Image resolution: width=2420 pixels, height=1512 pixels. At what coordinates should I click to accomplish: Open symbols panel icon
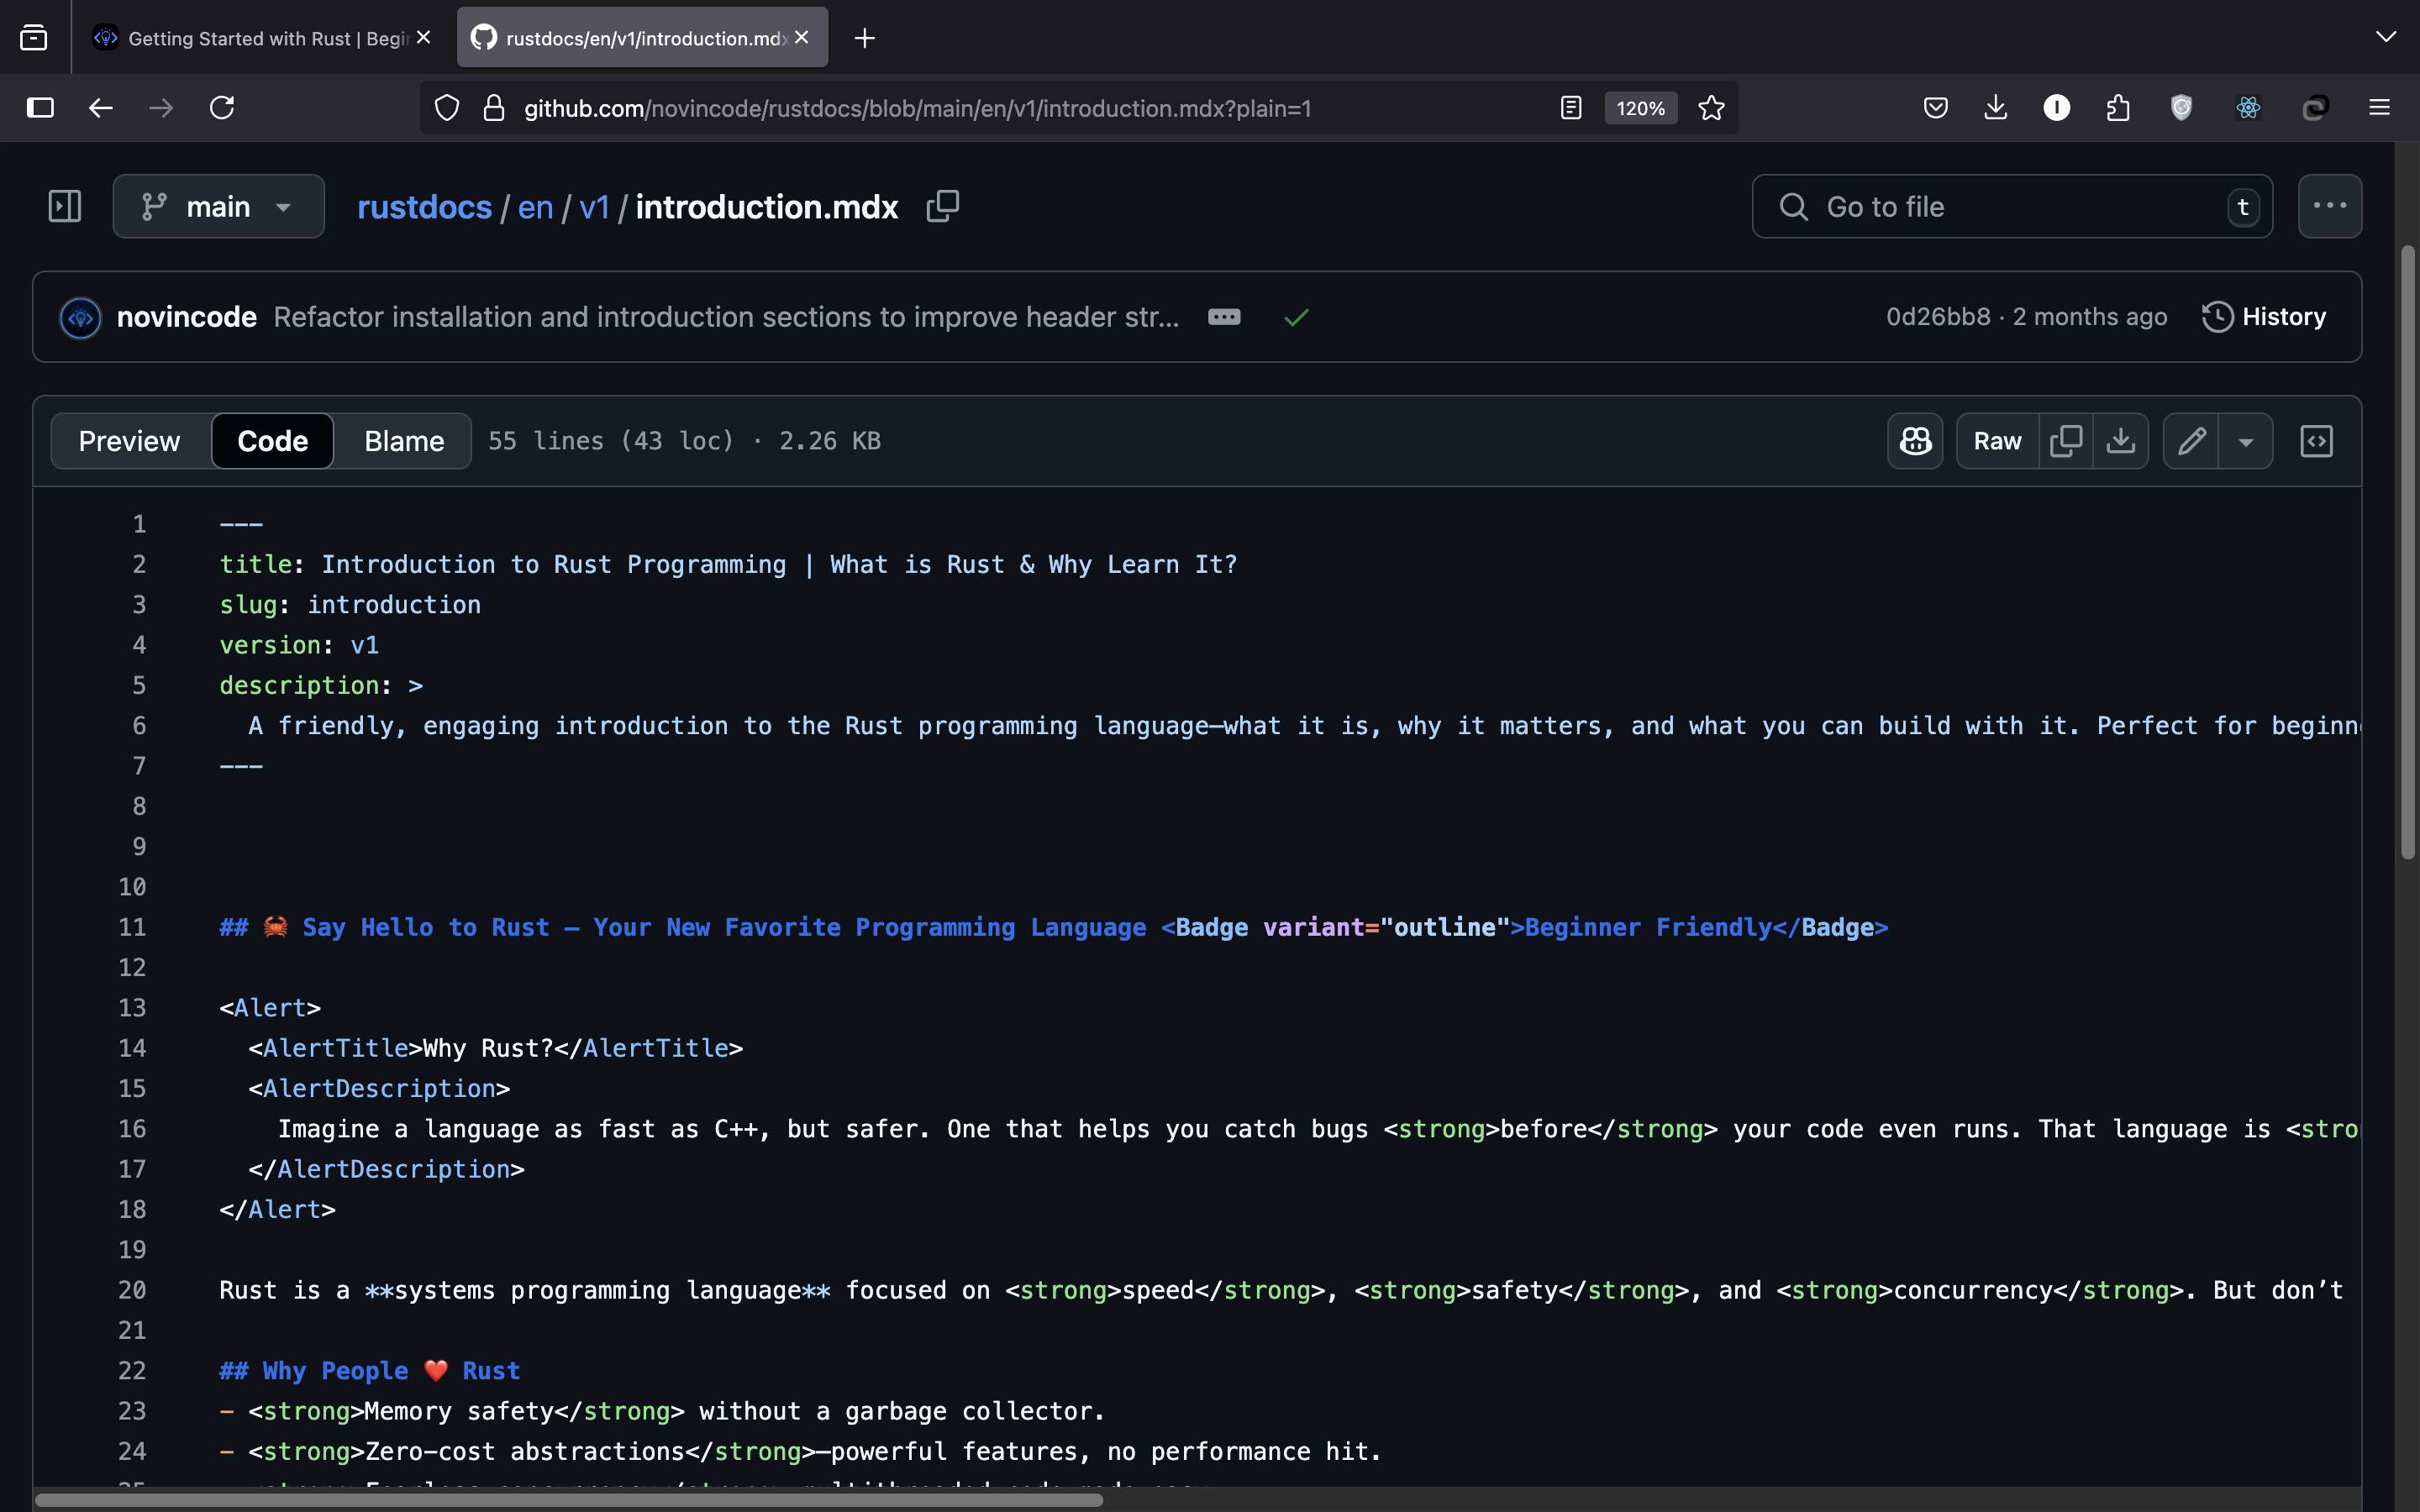tap(2316, 441)
